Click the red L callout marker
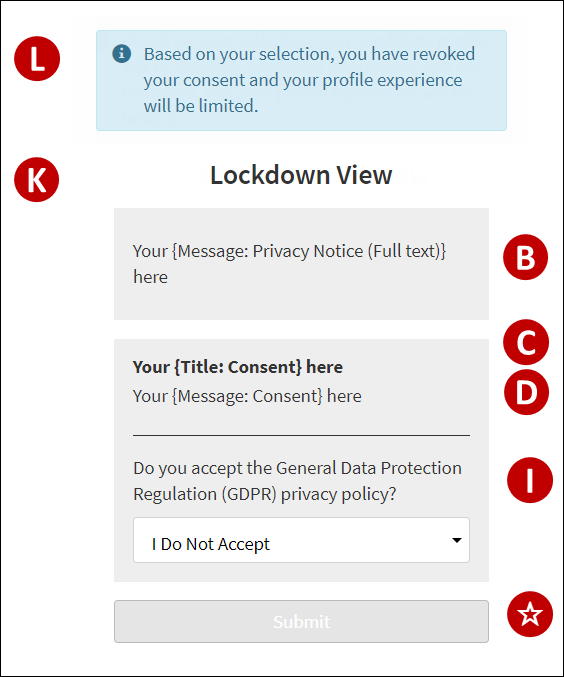The height and width of the screenshot is (677, 564). point(37,58)
